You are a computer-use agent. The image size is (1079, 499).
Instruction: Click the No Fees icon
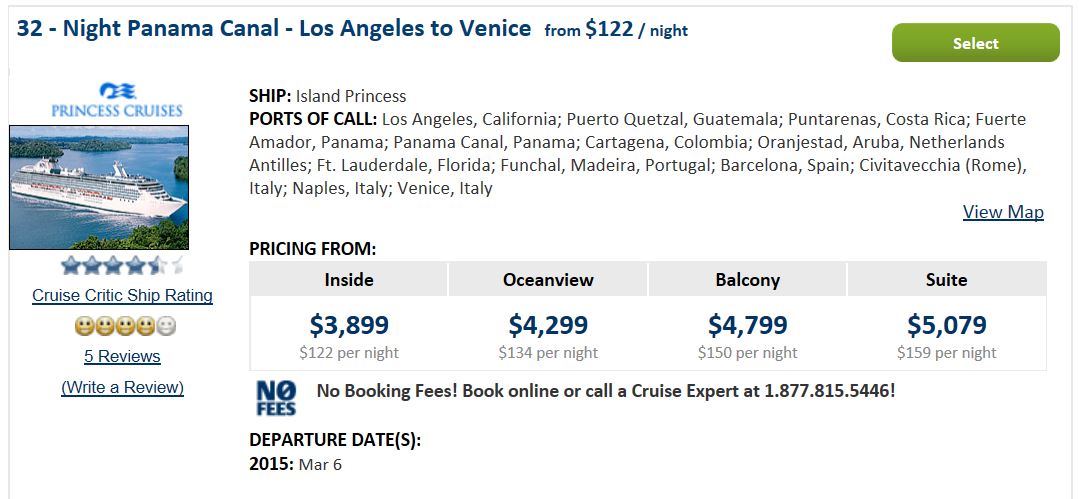click(x=277, y=399)
